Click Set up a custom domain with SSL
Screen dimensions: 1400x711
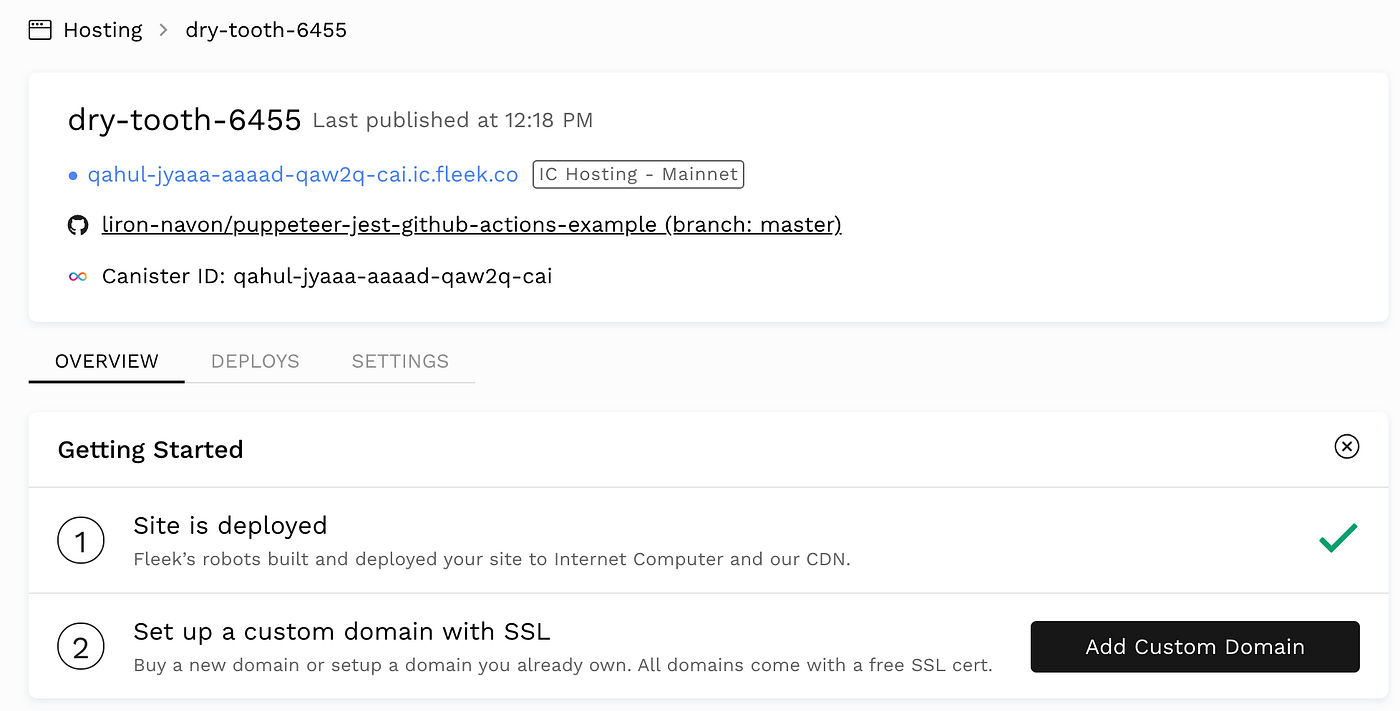point(342,632)
